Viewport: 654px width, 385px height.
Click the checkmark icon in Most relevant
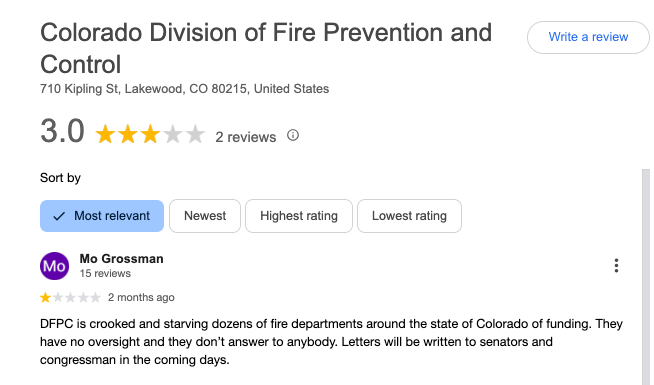click(x=59, y=216)
